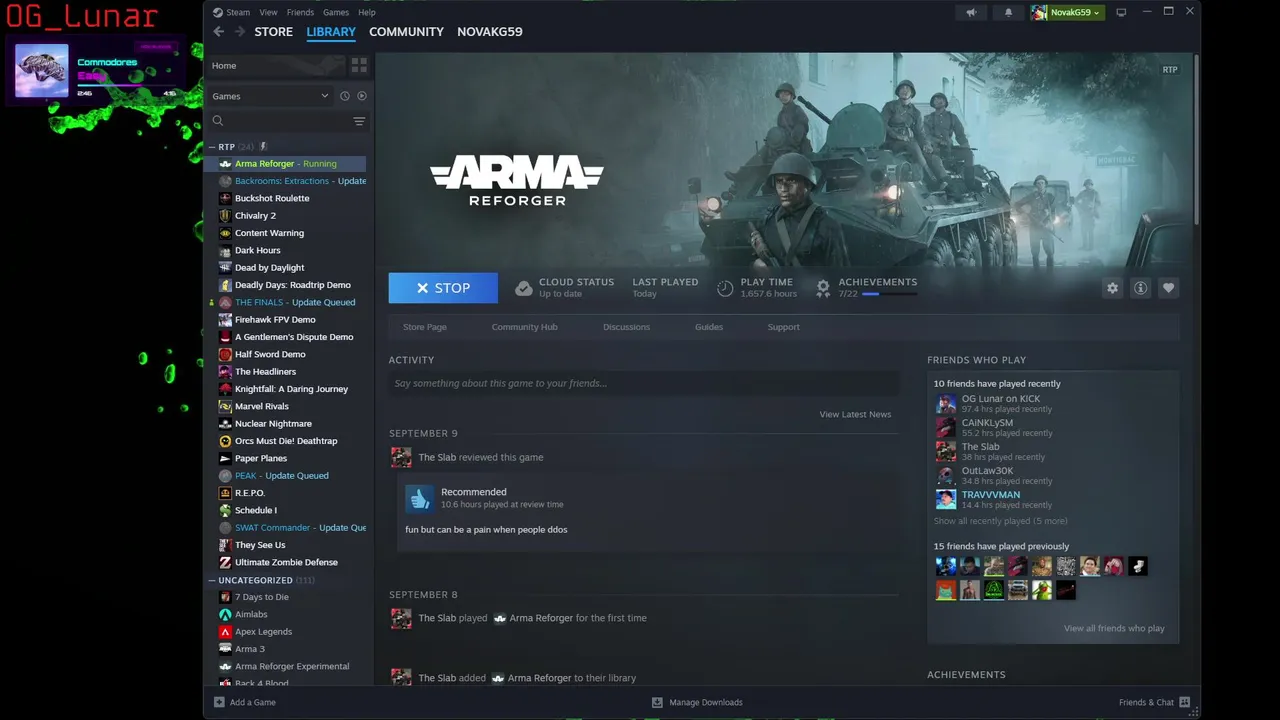1280x720 pixels.
Task: Click the cloud status icon
Action: pyautogui.click(x=523, y=288)
